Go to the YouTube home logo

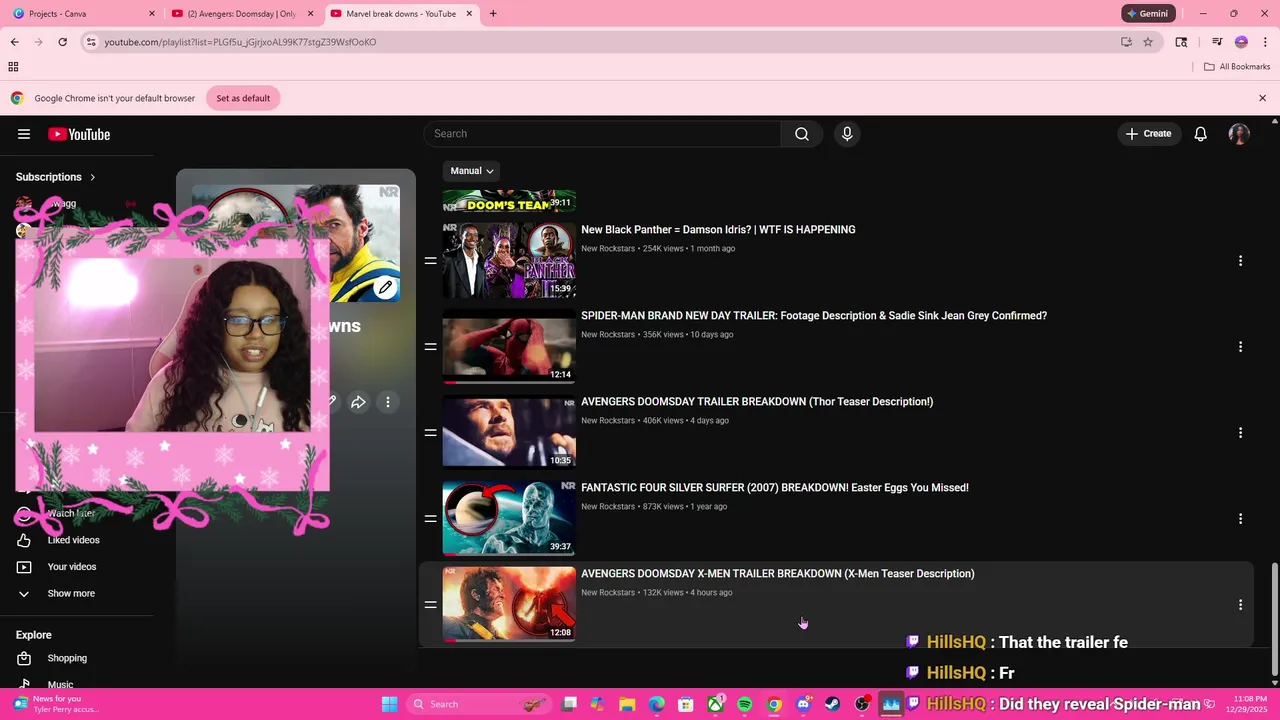pyautogui.click(x=79, y=134)
